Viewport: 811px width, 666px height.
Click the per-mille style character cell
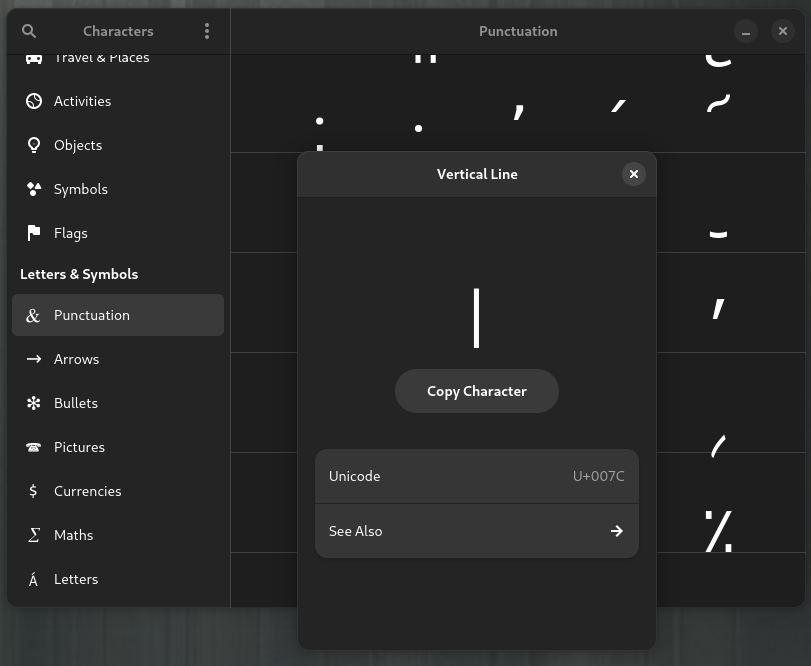tap(718, 531)
